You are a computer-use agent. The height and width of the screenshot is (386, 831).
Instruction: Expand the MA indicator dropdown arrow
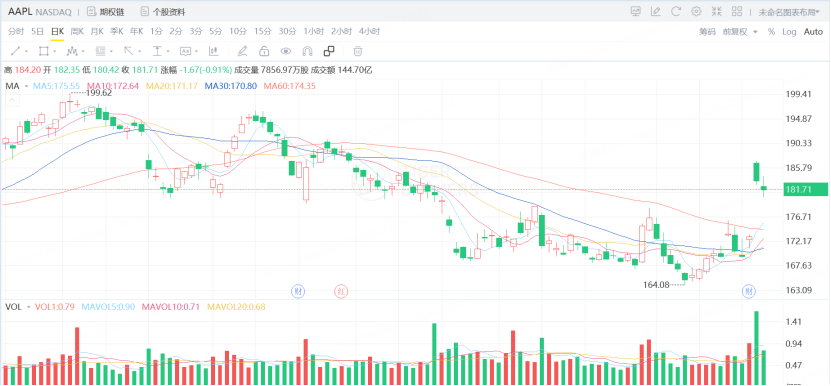(26, 85)
